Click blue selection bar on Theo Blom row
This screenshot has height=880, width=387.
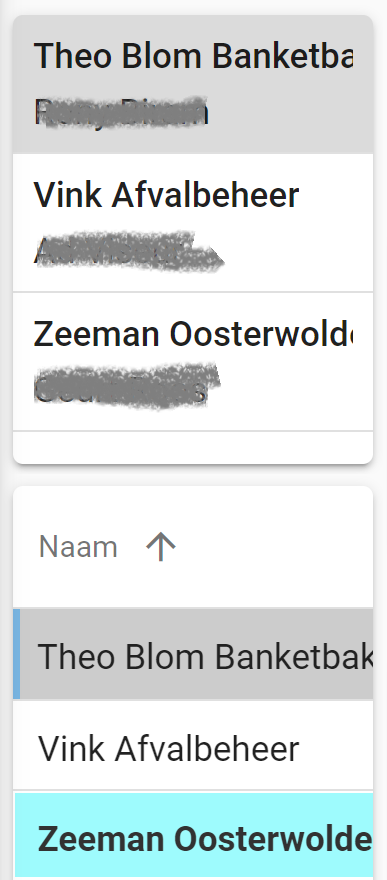tap(17, 654)
